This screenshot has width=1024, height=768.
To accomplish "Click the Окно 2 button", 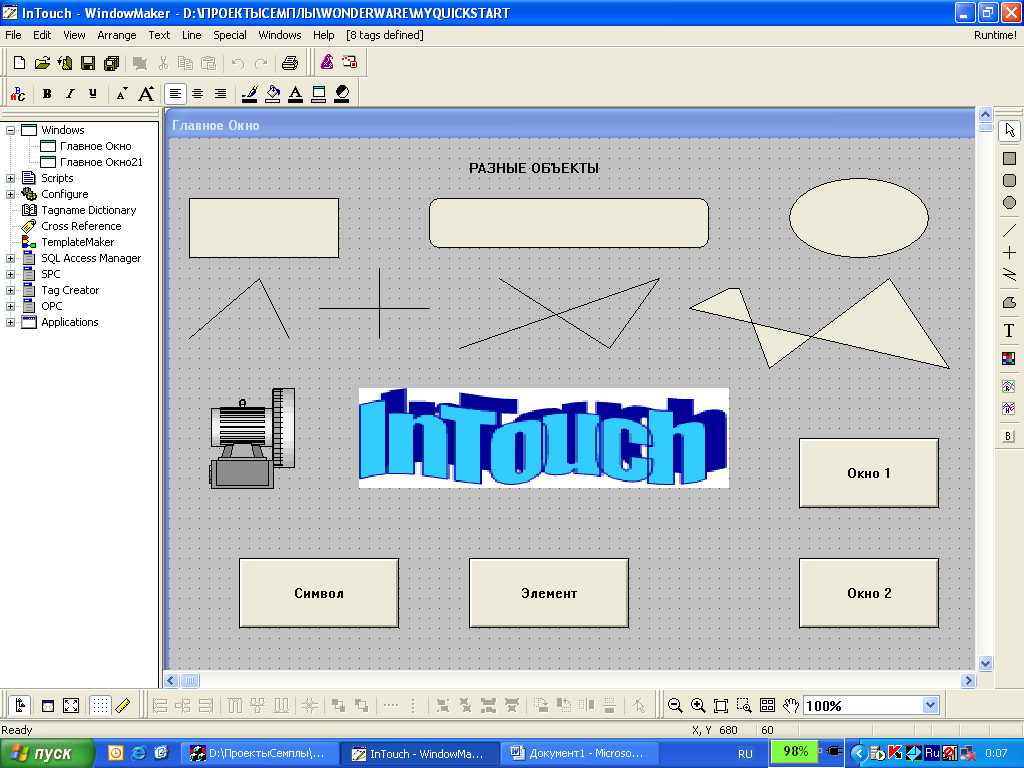I will click(x=869, y=593).
